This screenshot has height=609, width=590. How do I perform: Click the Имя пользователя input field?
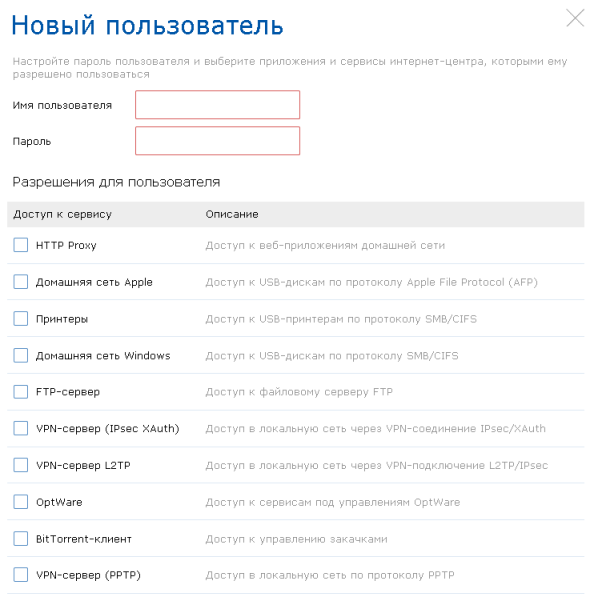click(x=218, y=105)
